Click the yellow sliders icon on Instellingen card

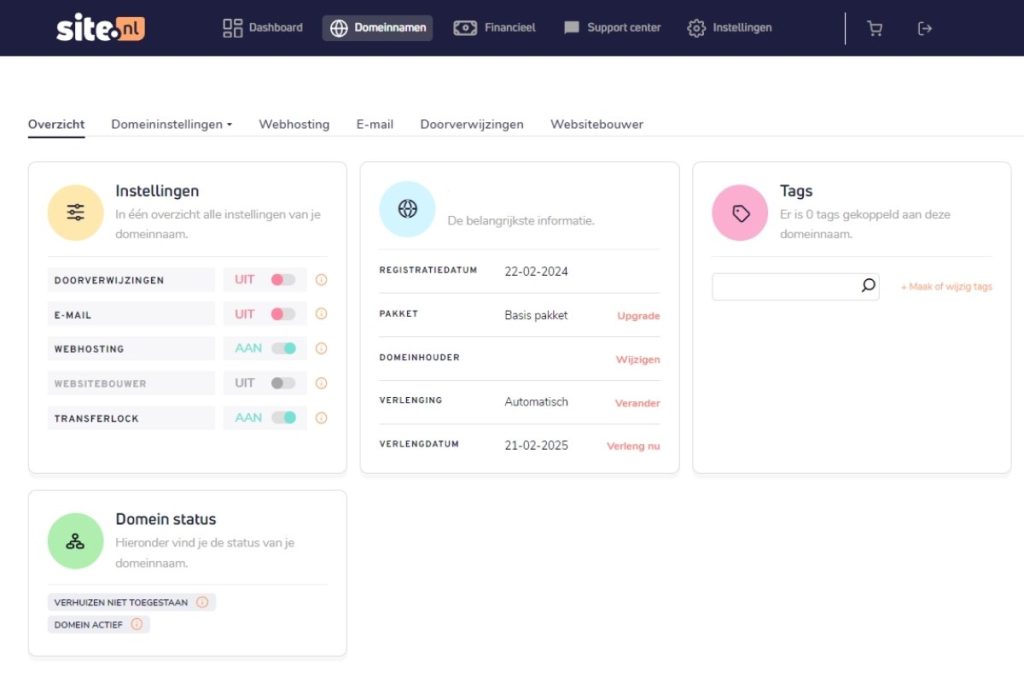tap(75, 212)
